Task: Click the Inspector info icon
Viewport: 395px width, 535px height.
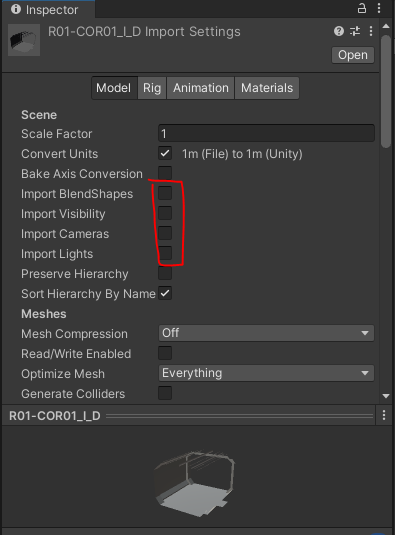Action: coord(16,9)
